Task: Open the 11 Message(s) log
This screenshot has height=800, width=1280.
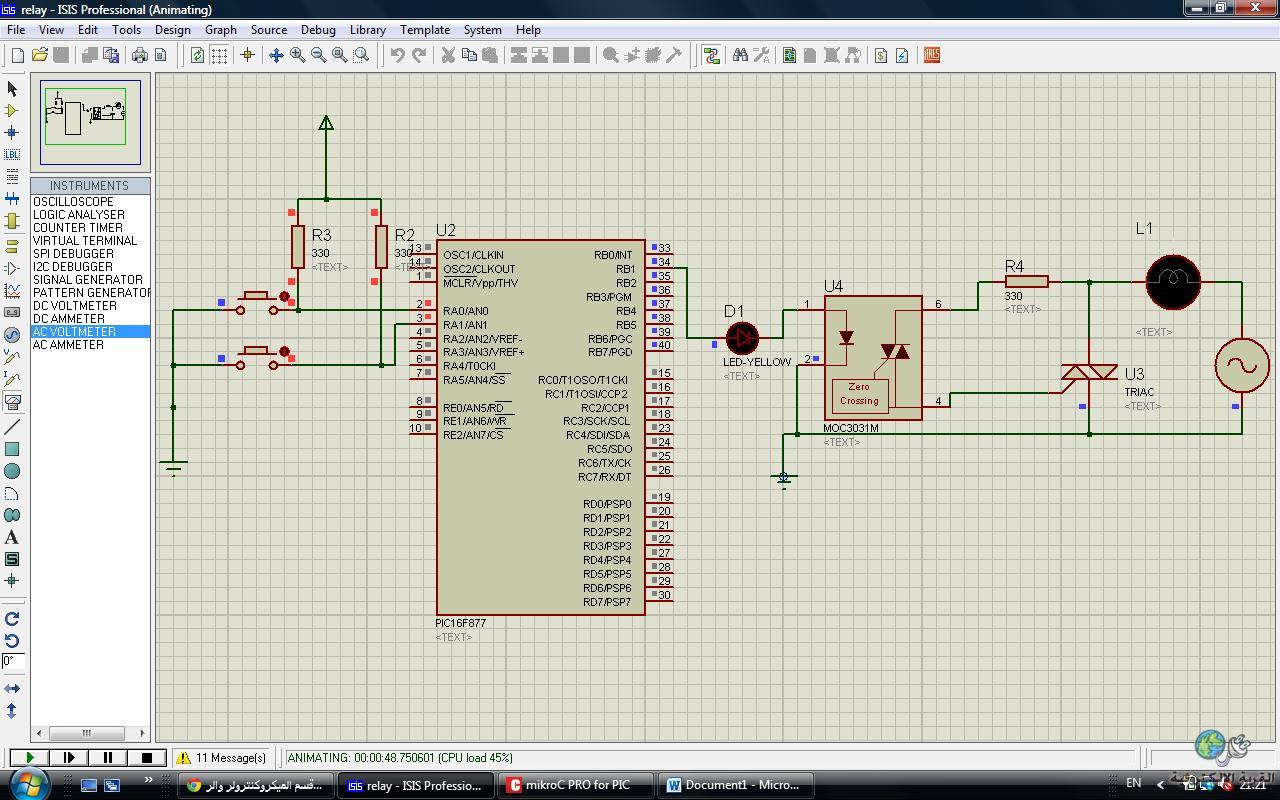Action: [223, 758]
